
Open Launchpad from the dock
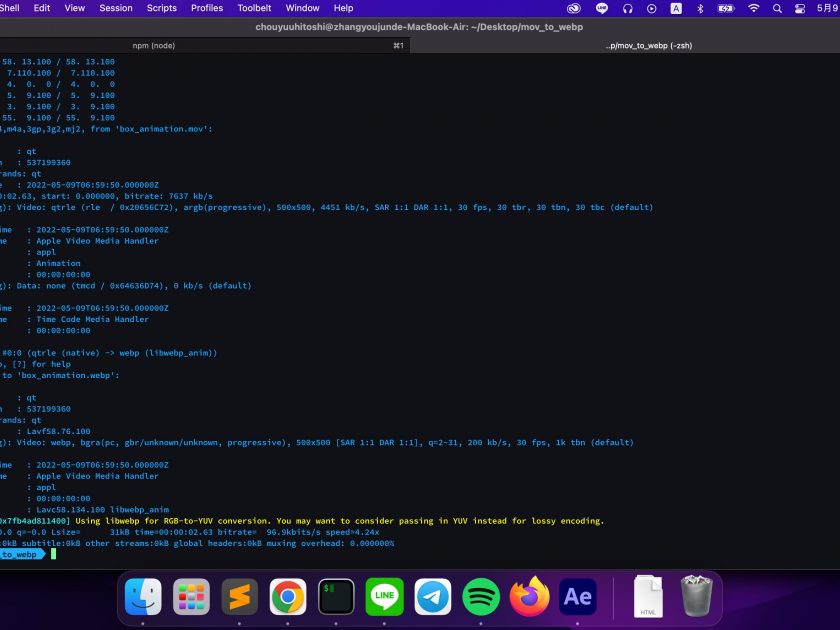point(191,597)
